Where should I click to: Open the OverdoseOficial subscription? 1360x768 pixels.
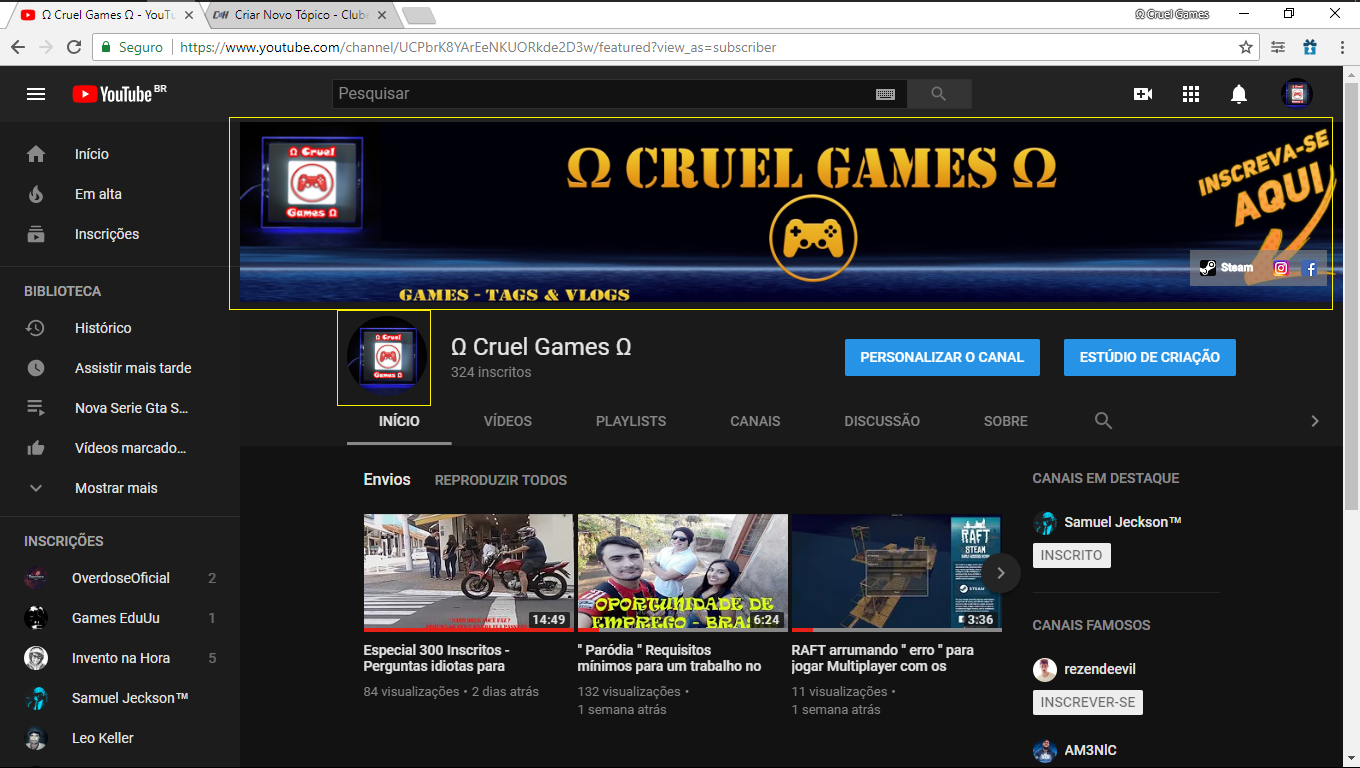[120, 578]
